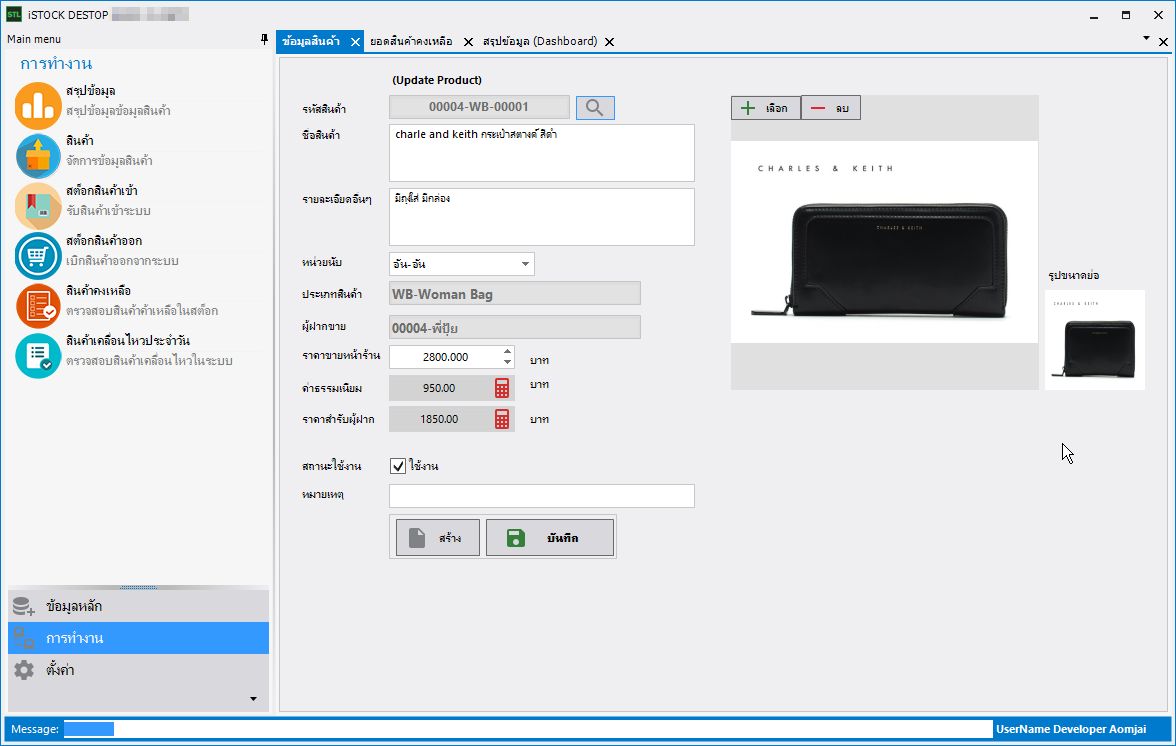Click the ประเภทสินค้า field WB-Woman Bag

click(x=514, y=293)
